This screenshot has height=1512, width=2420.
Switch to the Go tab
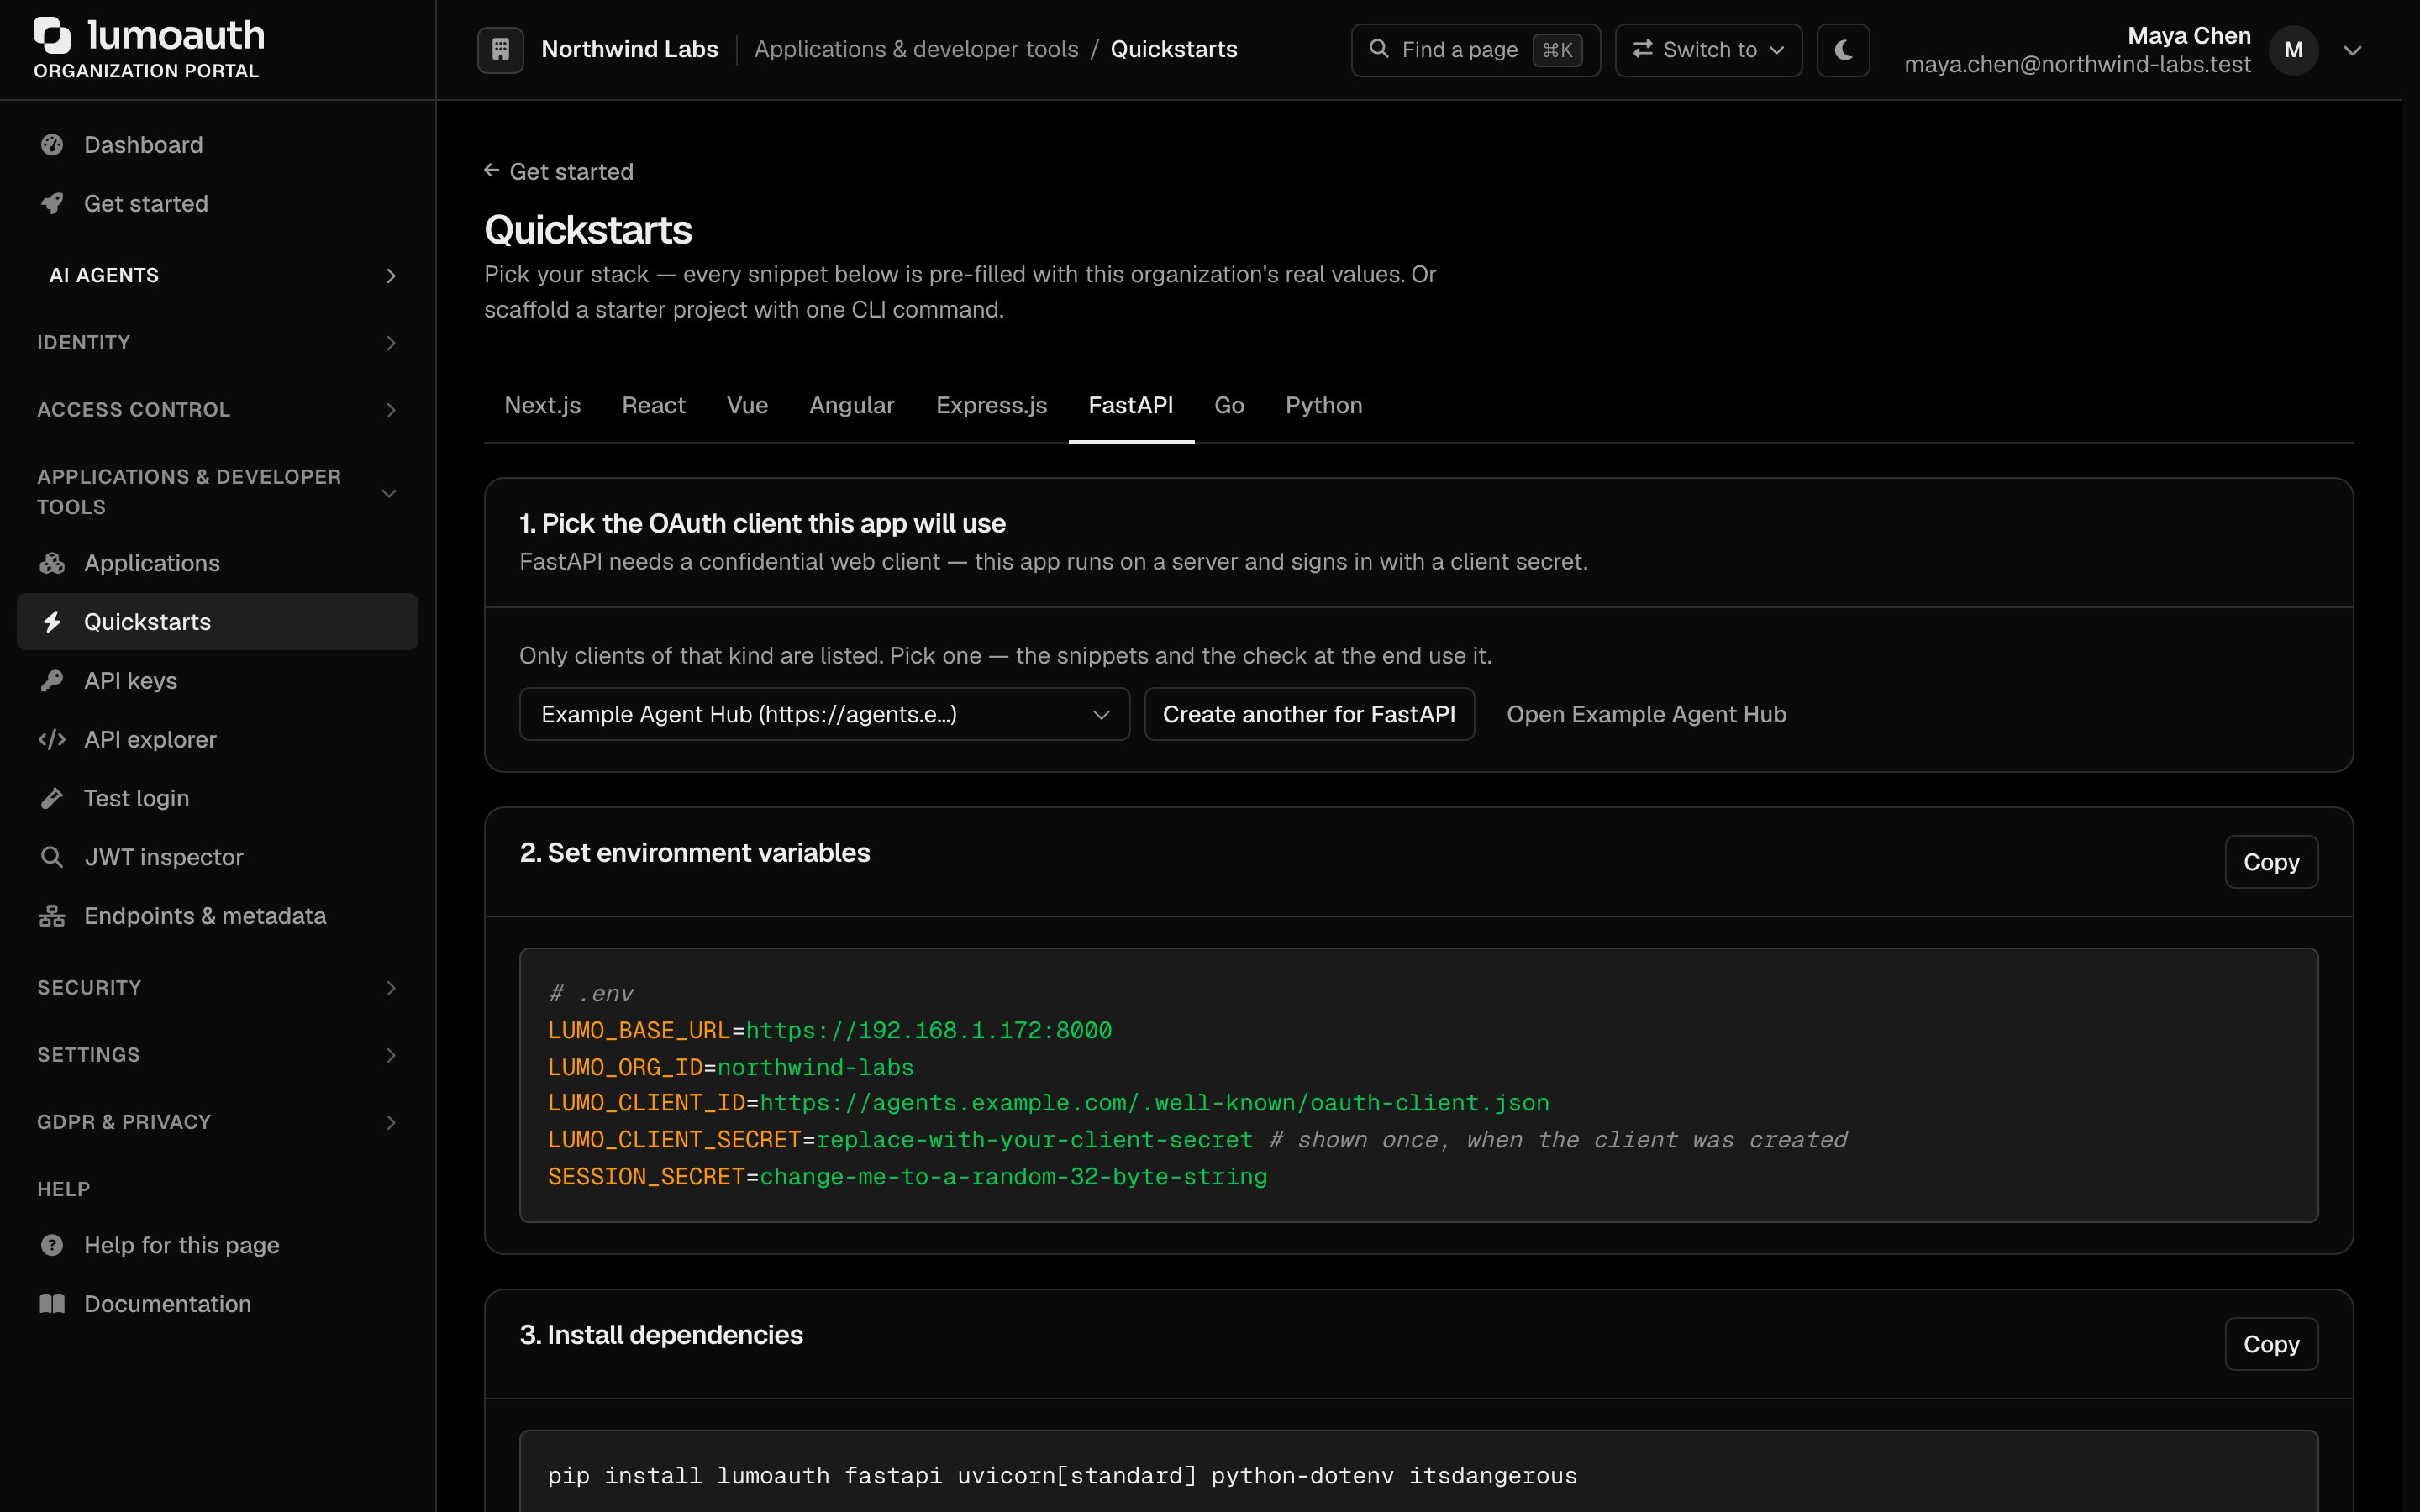1229,405
